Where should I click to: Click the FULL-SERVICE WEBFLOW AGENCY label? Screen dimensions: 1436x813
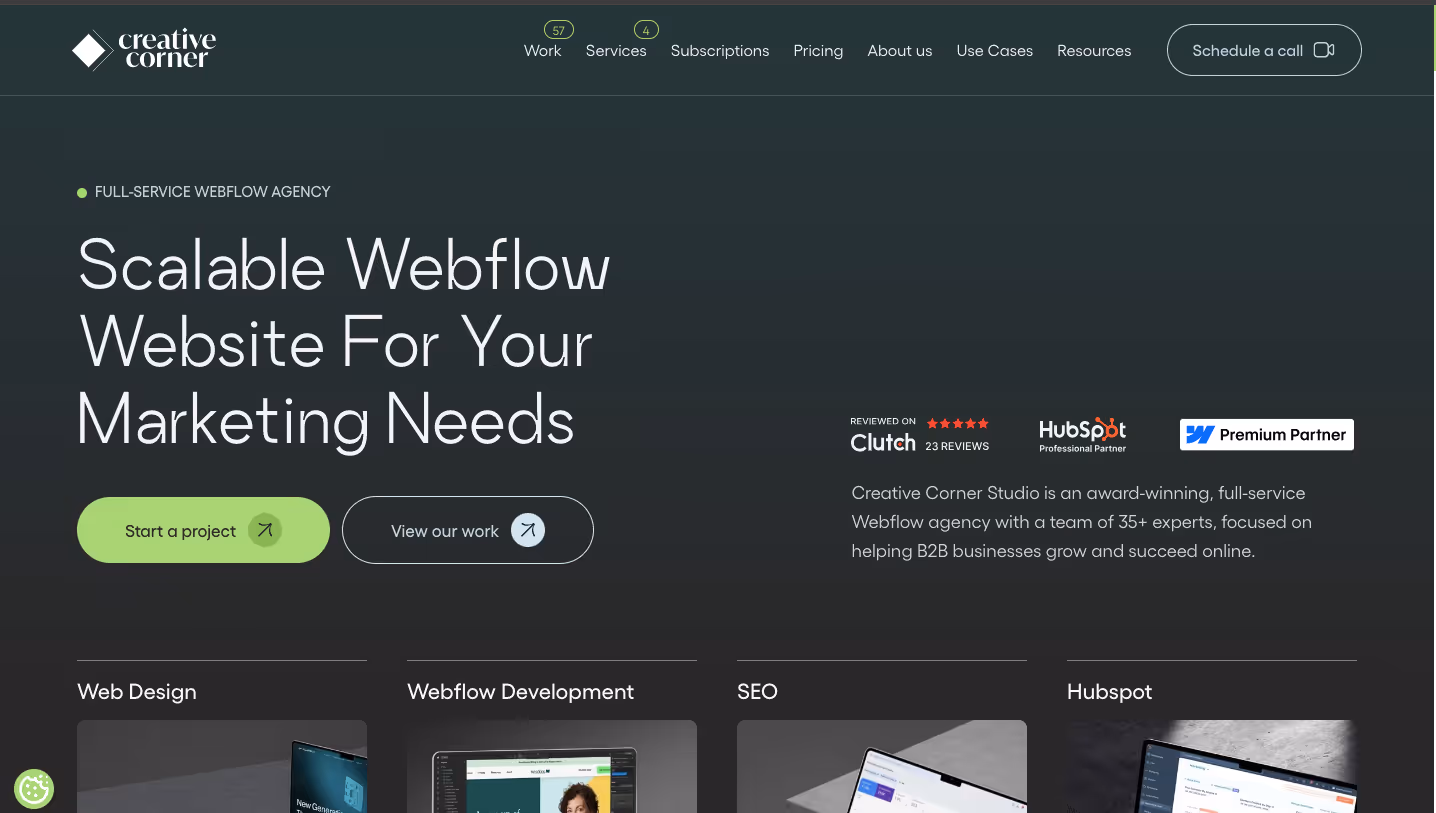212,192
